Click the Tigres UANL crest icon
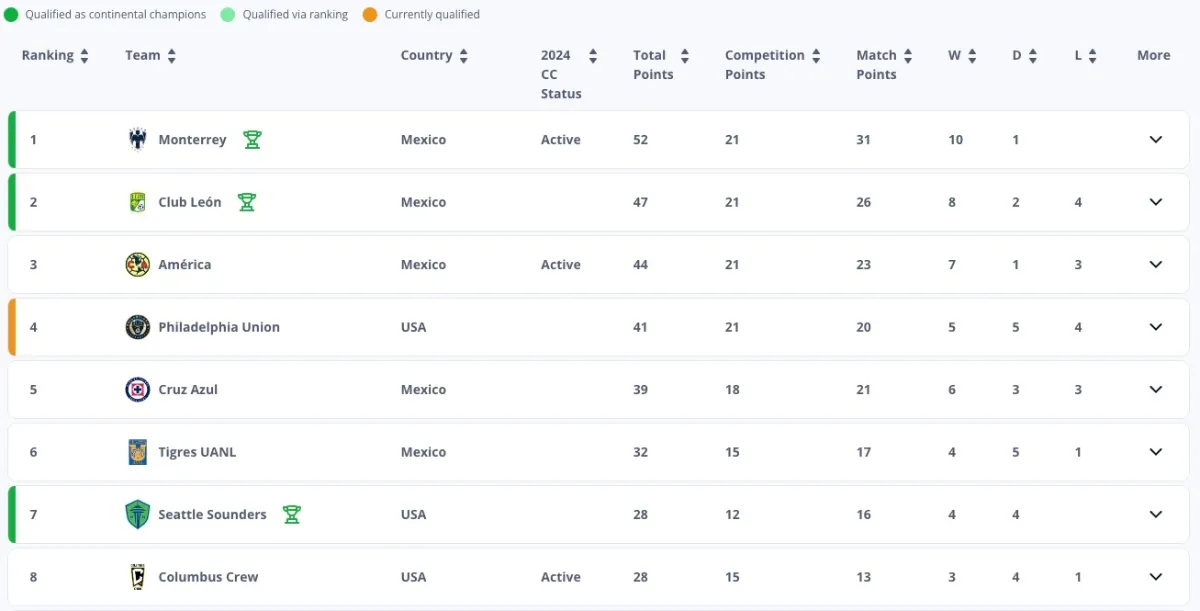Image resolution: width=1200 pixels, height=611 pixels. (x=137, y=452)
